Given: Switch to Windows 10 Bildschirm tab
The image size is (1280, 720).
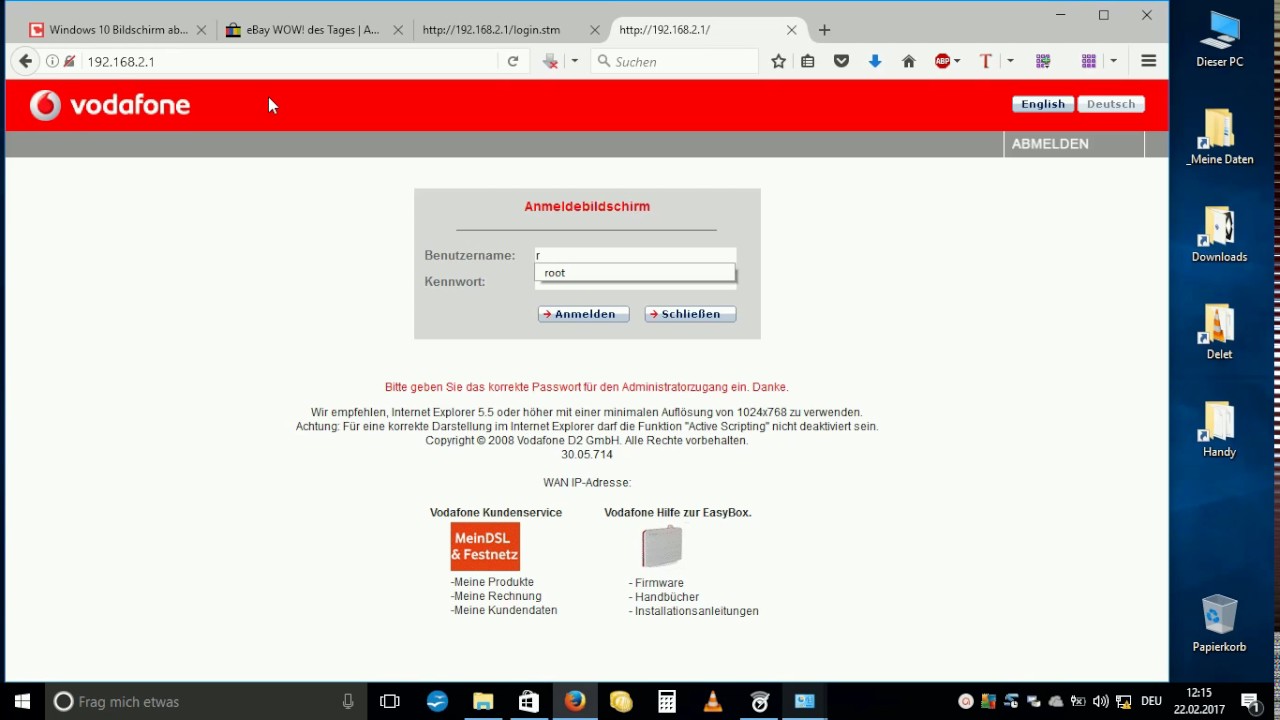Looking at the screenshot, I should pos(116,30).
